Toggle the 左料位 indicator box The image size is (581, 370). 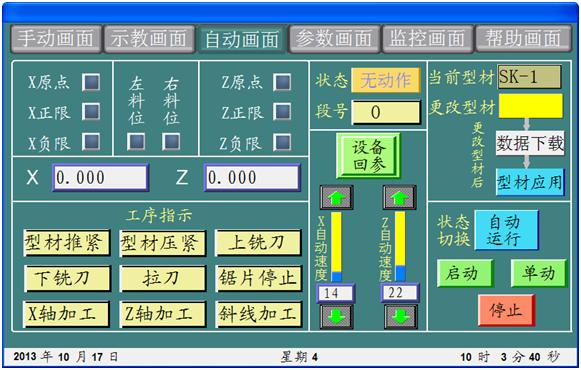point(136,141)
